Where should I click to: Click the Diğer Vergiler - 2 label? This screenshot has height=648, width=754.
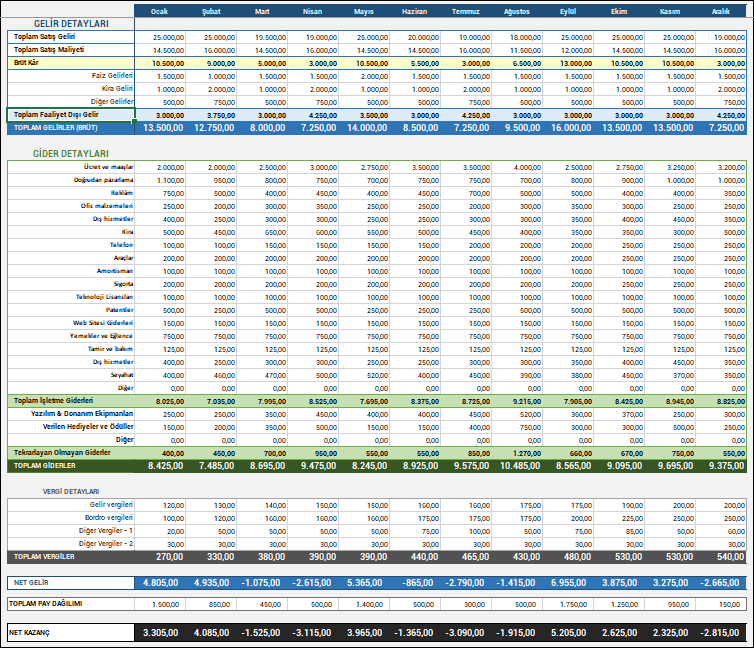tap(106, 543)
